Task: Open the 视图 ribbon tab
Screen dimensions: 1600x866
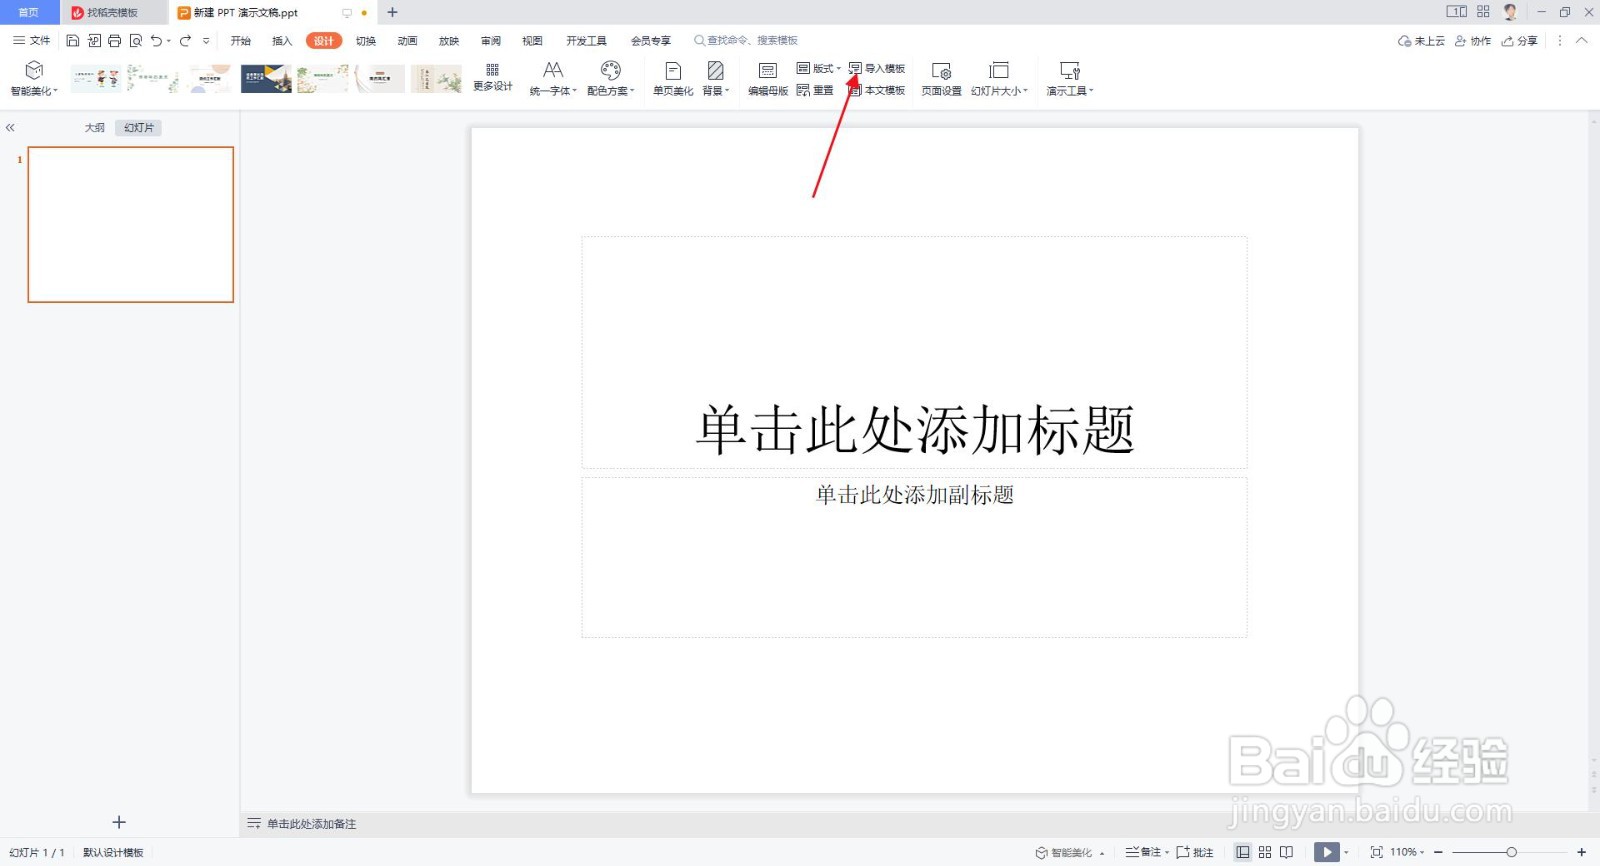Action: click(x=532, y=41)
